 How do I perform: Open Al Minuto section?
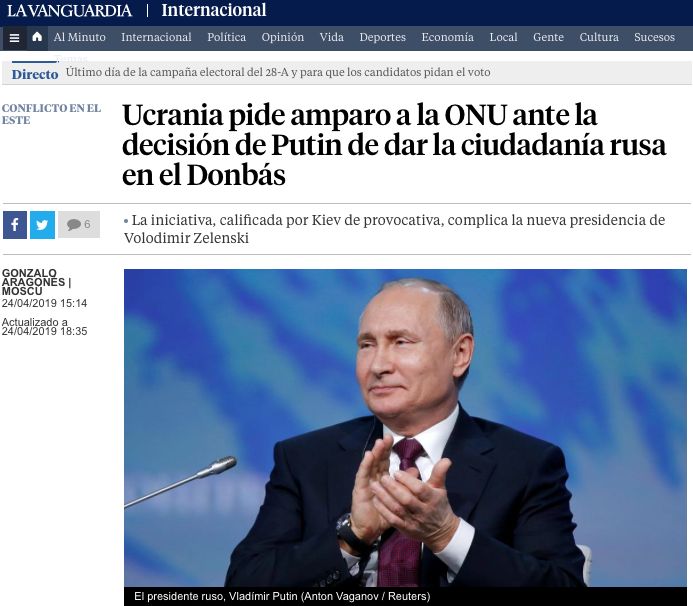[80, 37]
